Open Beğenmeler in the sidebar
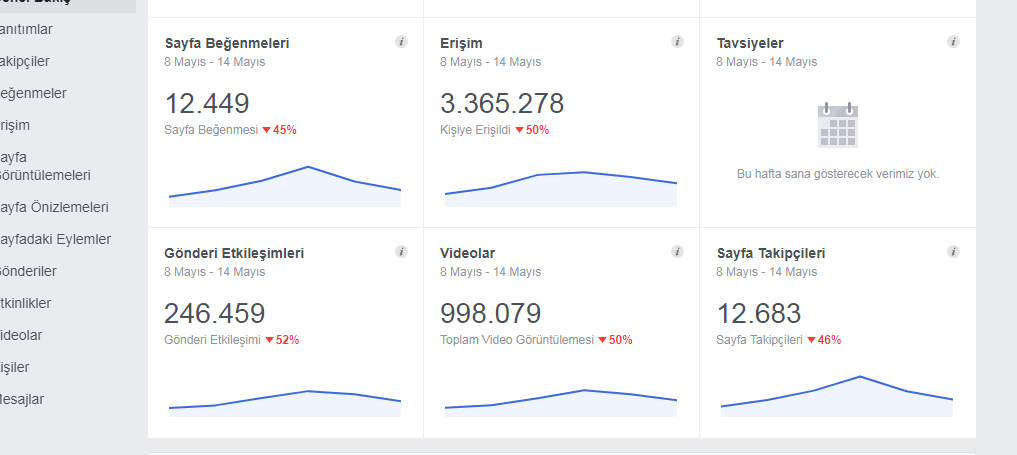This screenshot has height=455, width=1017. 33,93
